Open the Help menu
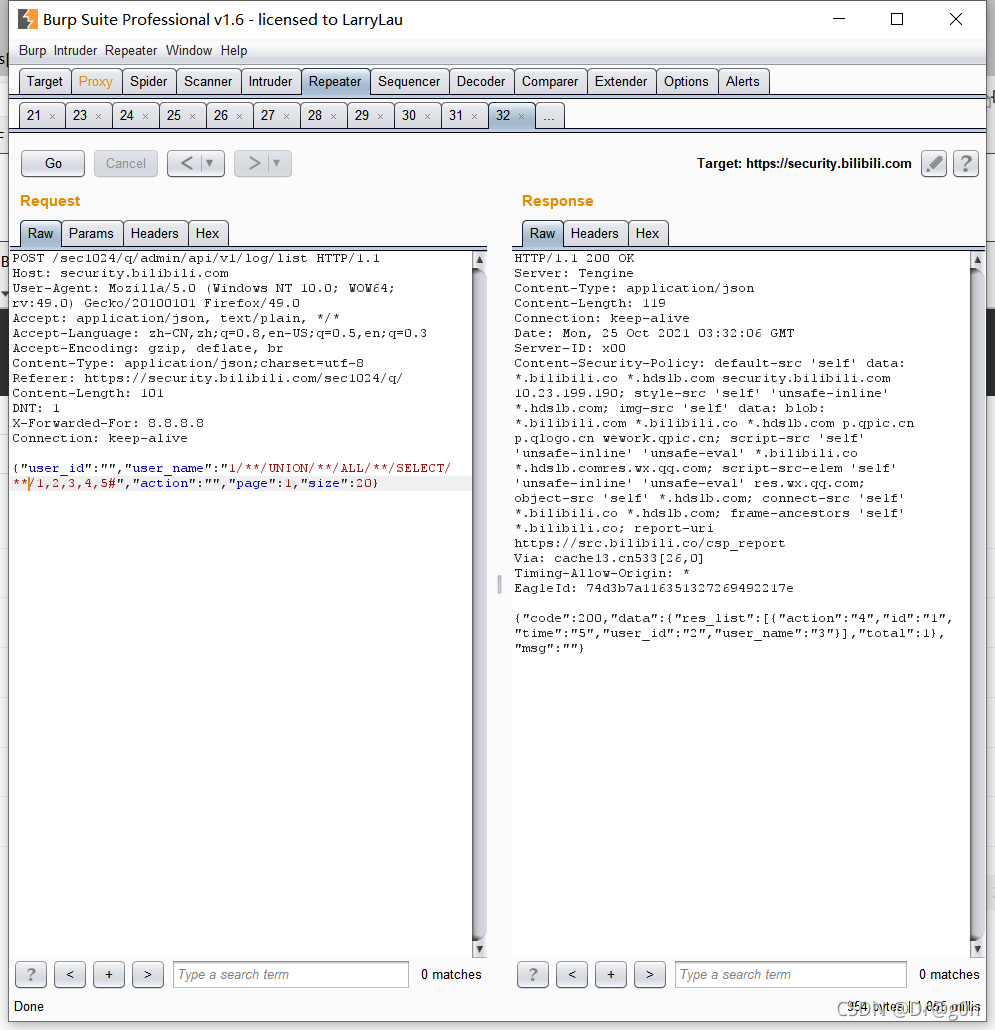995x1030 pixels. click(x=234, y=51)
